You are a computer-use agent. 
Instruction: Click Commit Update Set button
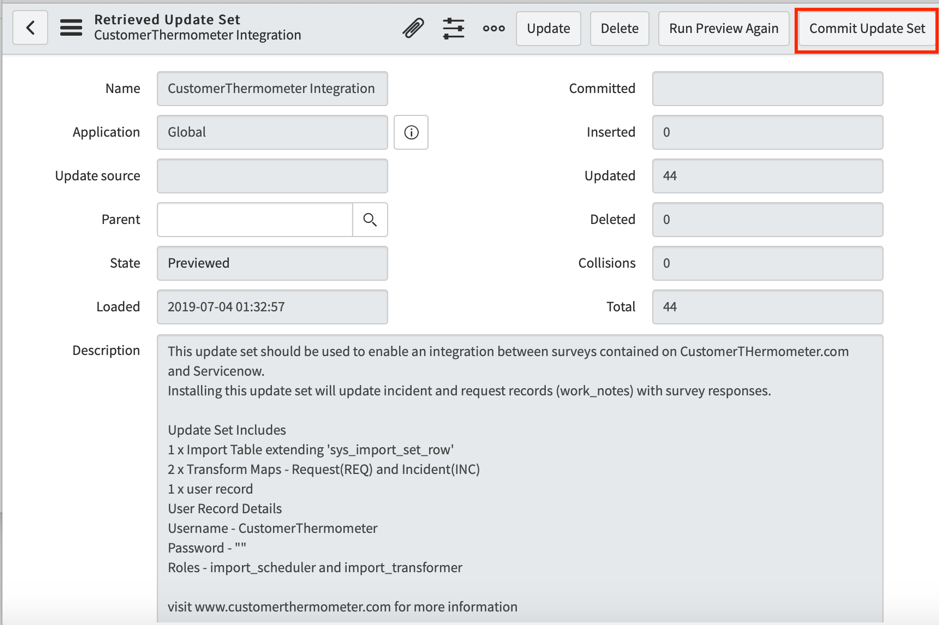click(867, 28)
